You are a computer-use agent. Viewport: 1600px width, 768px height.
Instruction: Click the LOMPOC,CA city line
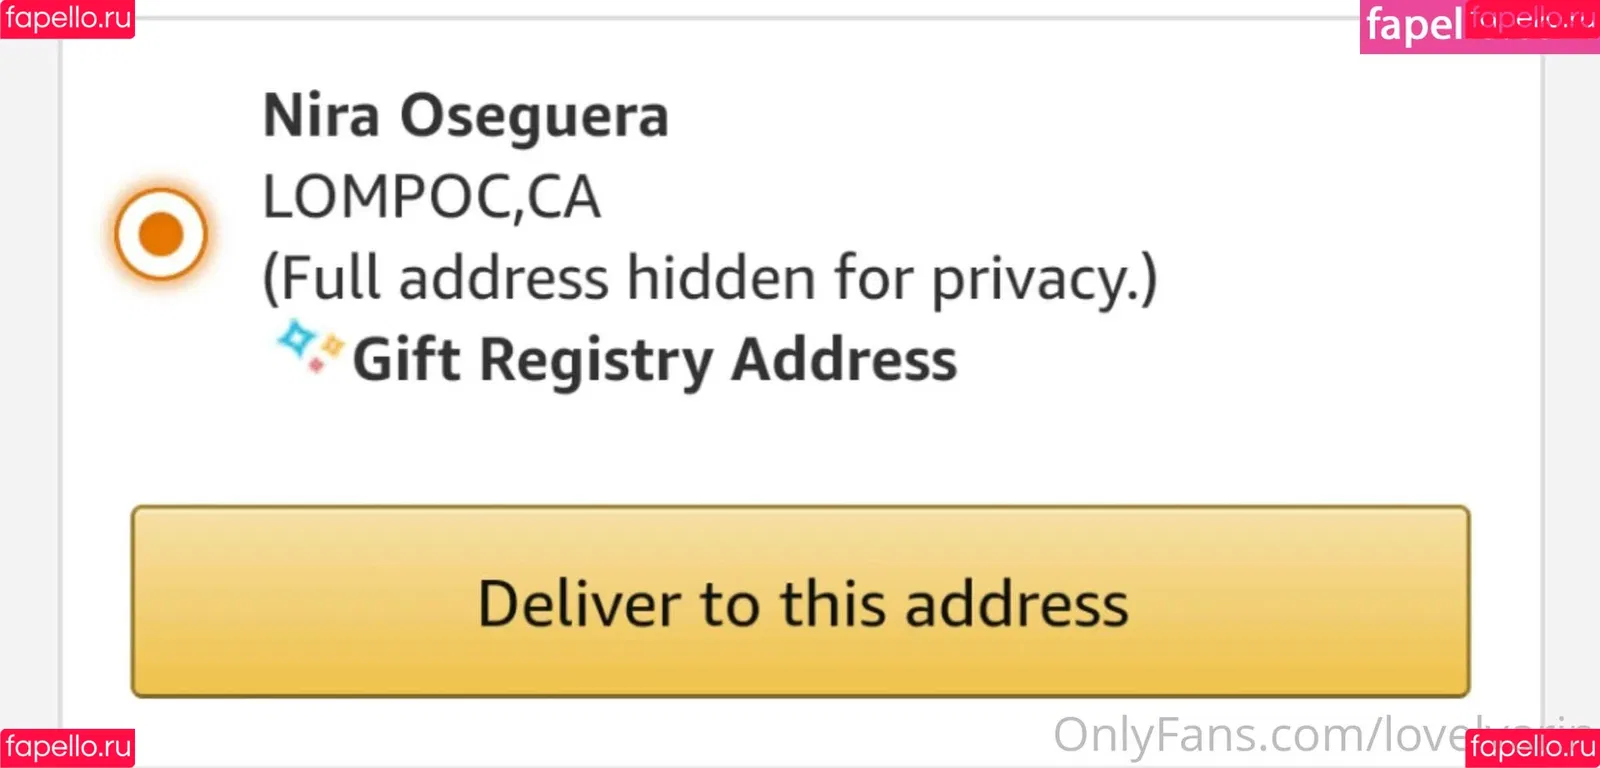pos(431,197)
